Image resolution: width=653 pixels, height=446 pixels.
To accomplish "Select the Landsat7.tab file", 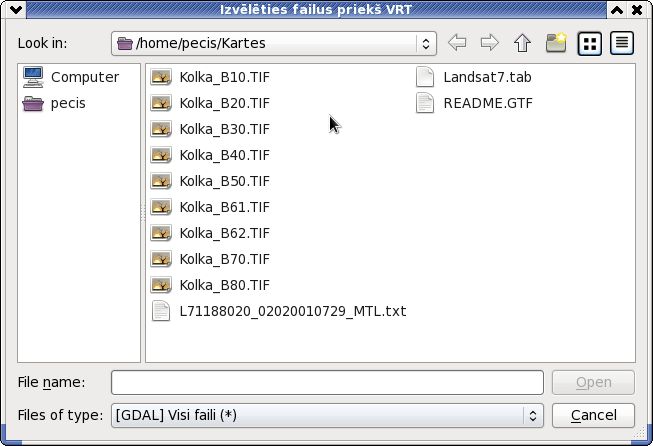I will (x=474, y=77).
